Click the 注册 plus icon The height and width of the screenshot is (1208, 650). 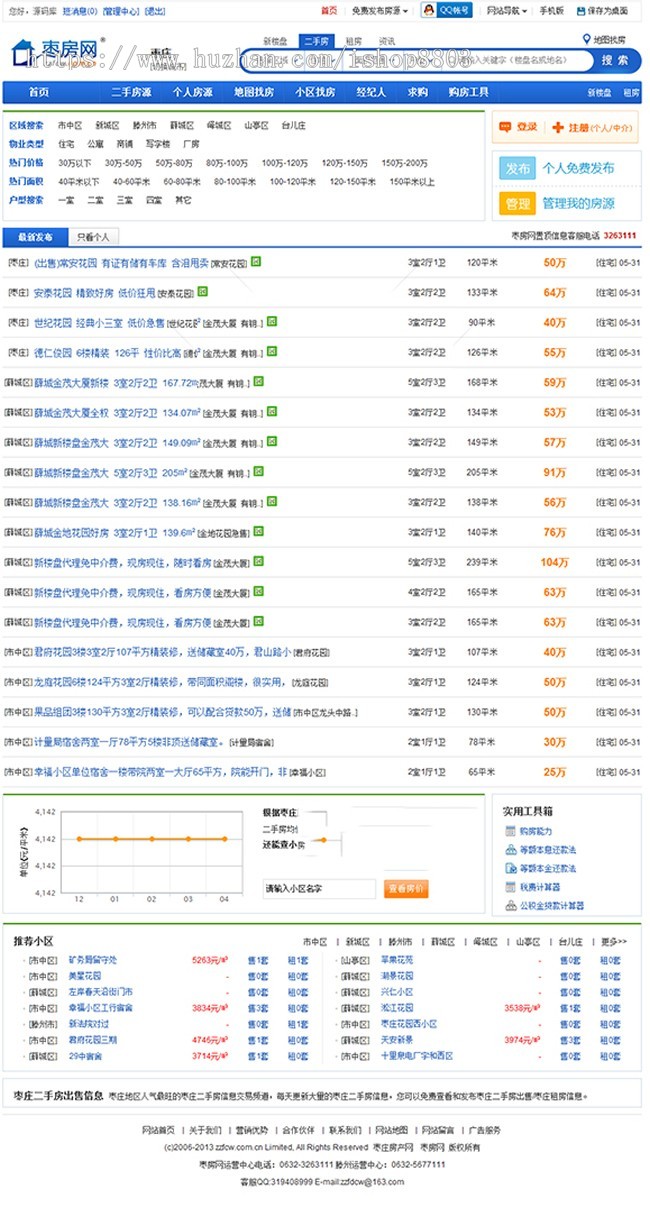pyautogui.click(x=558, y=127)
